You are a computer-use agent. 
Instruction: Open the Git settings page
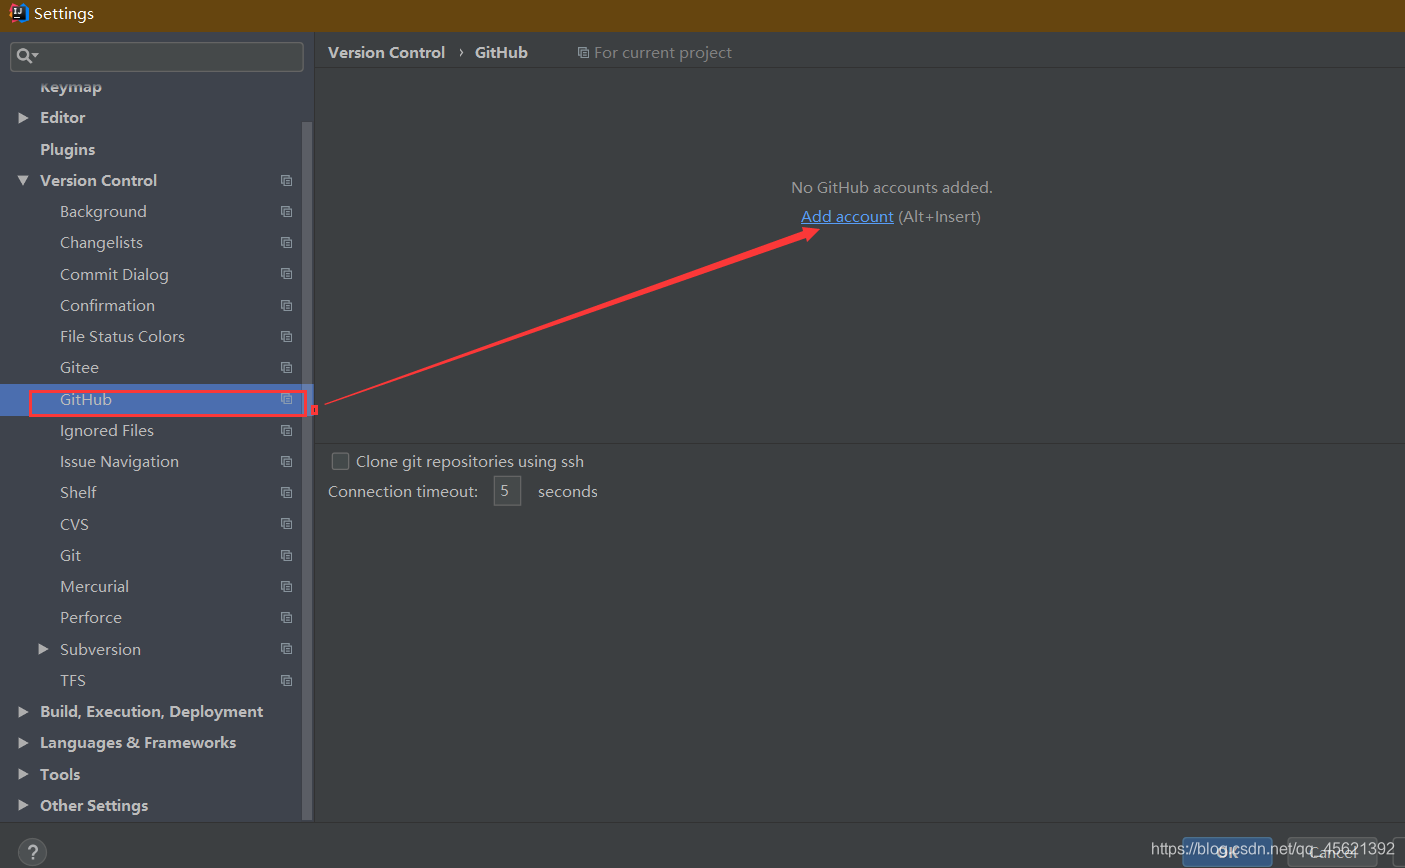point(70,556)
